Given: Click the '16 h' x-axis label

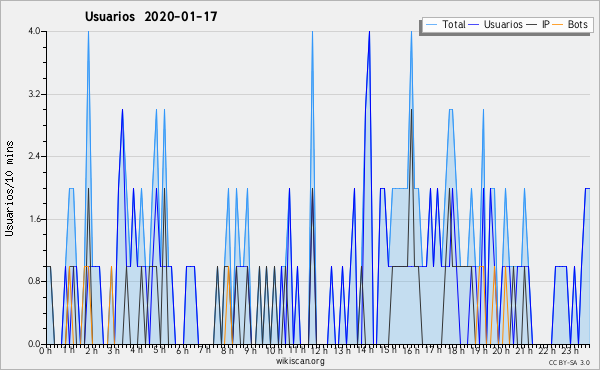Looking at the screenshot, I should 411,351.
